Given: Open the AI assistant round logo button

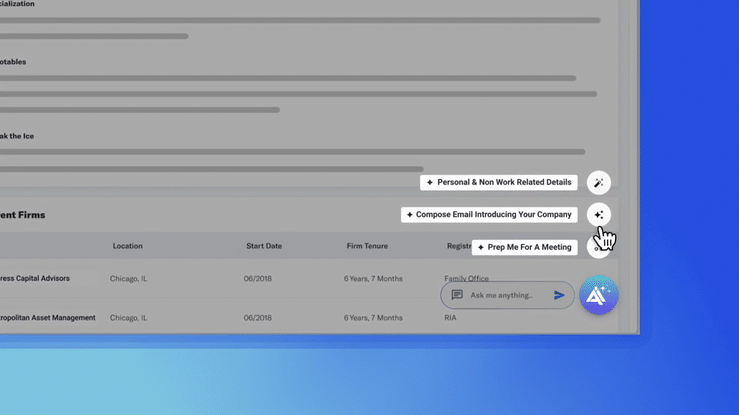Looking at the screenshot, I should (598, 295).
